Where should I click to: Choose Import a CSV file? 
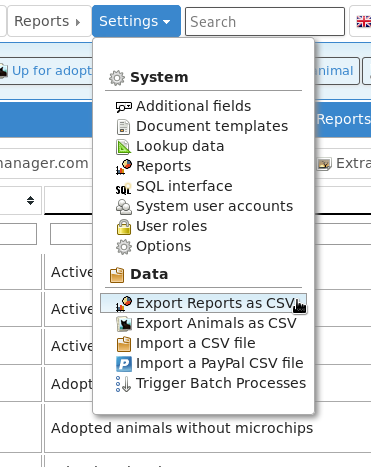point(196,343)
